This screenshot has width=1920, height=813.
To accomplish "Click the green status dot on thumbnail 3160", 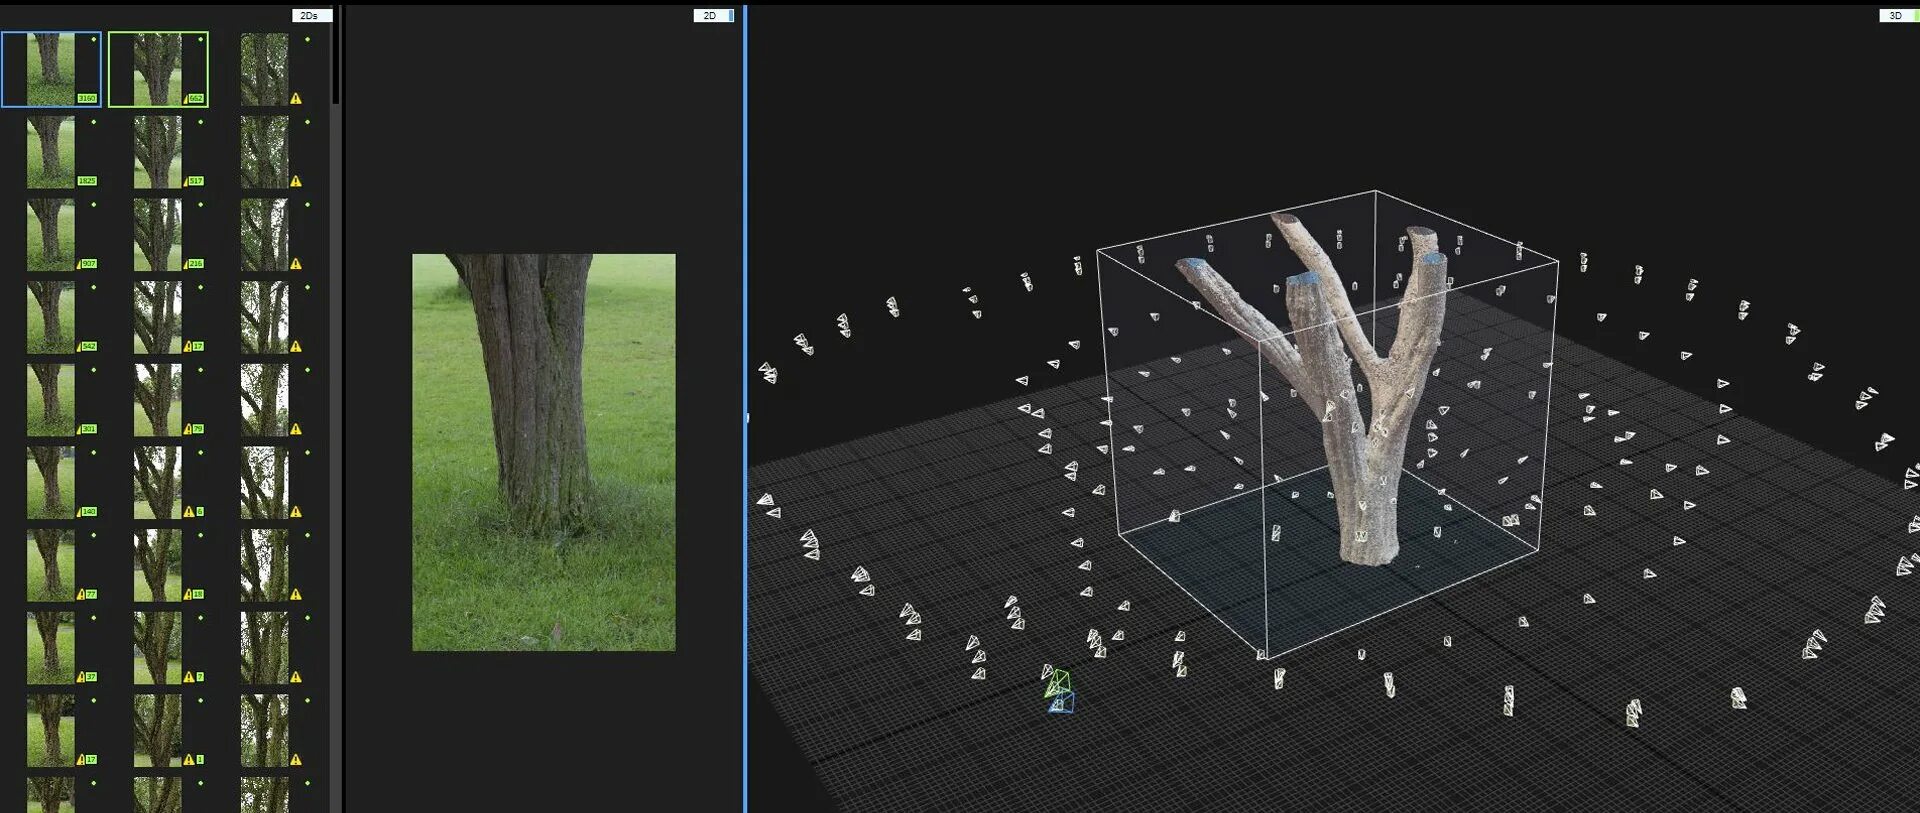I will coord(94,40).
